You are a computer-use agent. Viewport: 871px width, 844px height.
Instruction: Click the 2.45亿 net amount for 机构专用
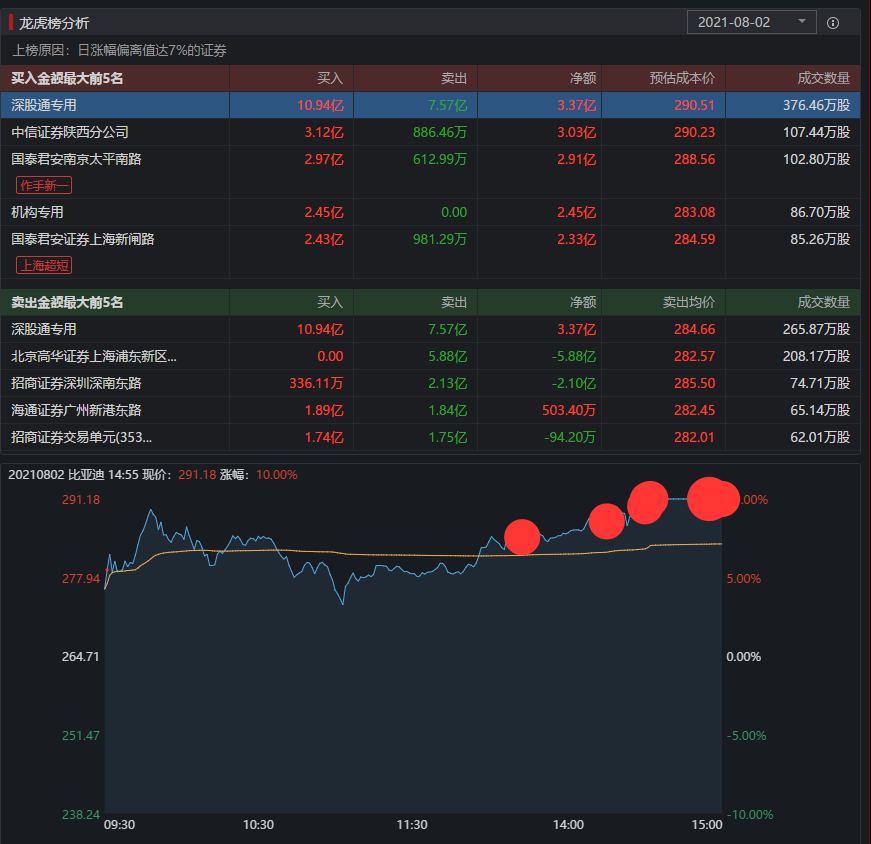click(577, 212)
